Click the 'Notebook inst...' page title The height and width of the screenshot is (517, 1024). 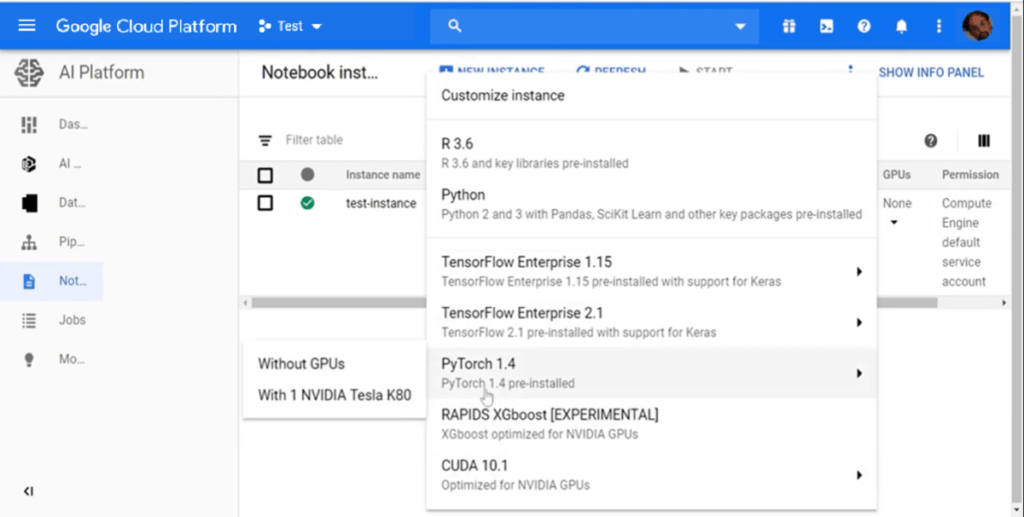click(319, 72)
